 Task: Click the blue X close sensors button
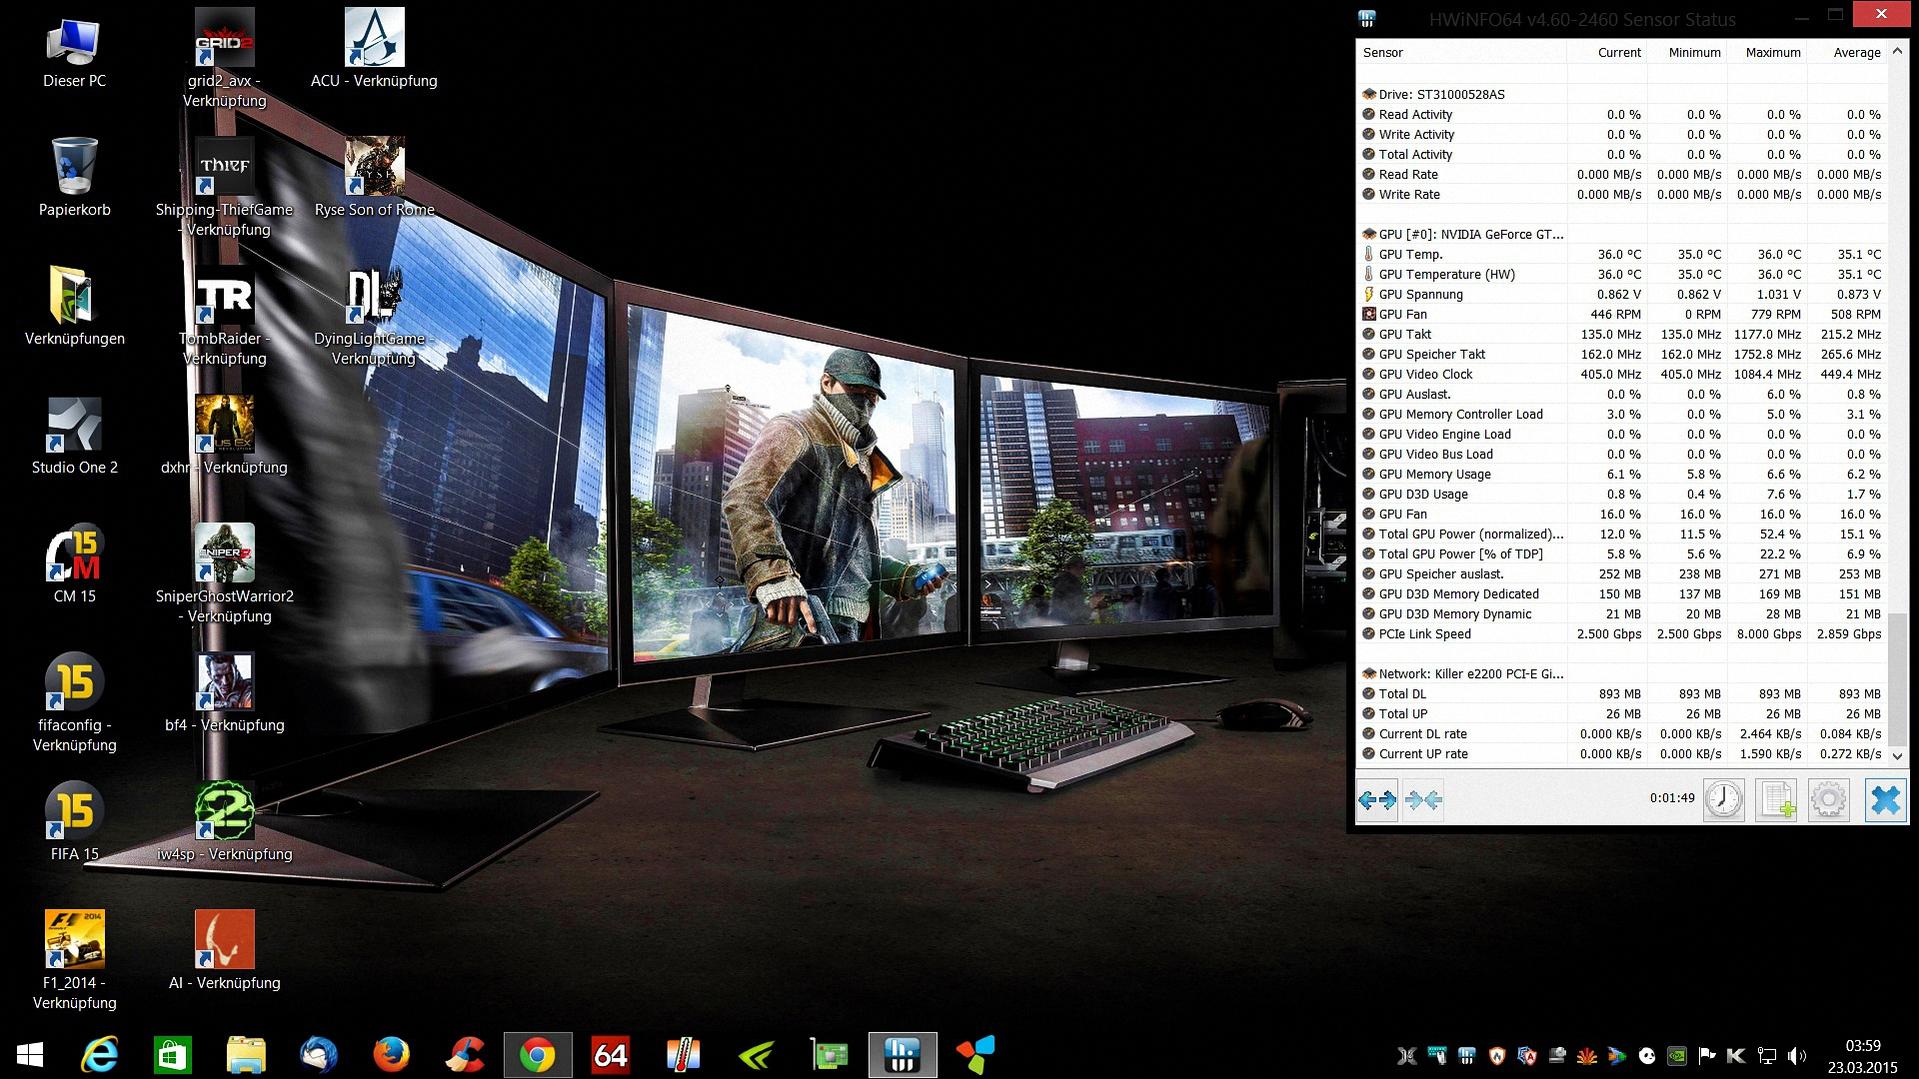1885,800
